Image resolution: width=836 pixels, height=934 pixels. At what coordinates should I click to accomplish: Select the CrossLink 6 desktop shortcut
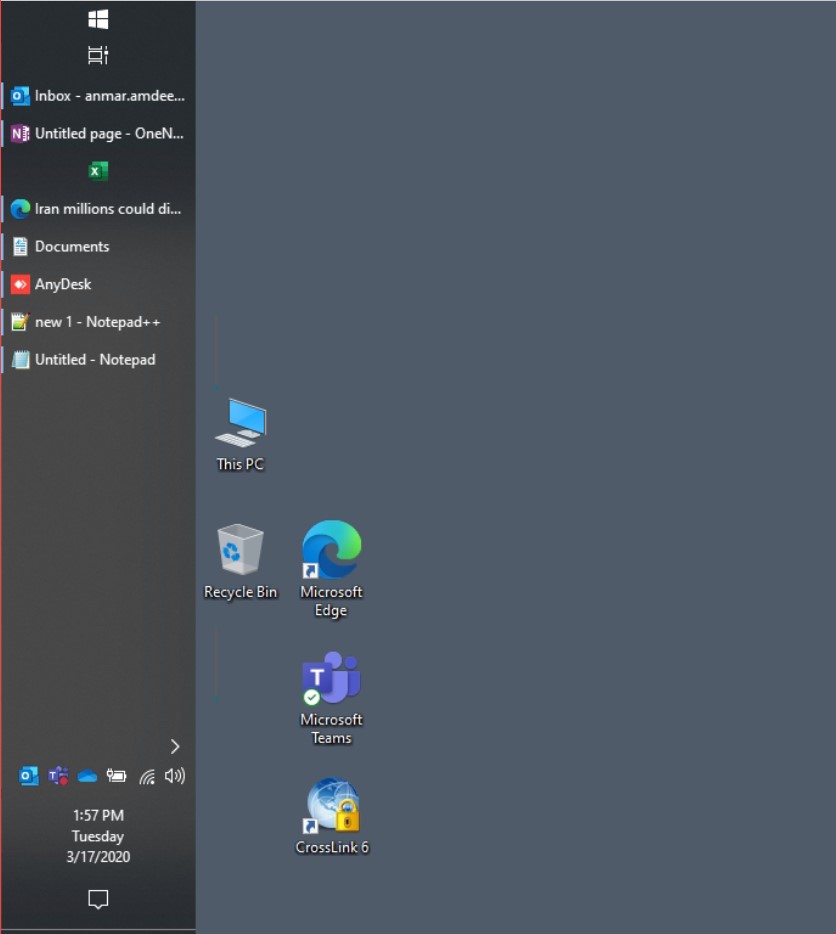332,816
